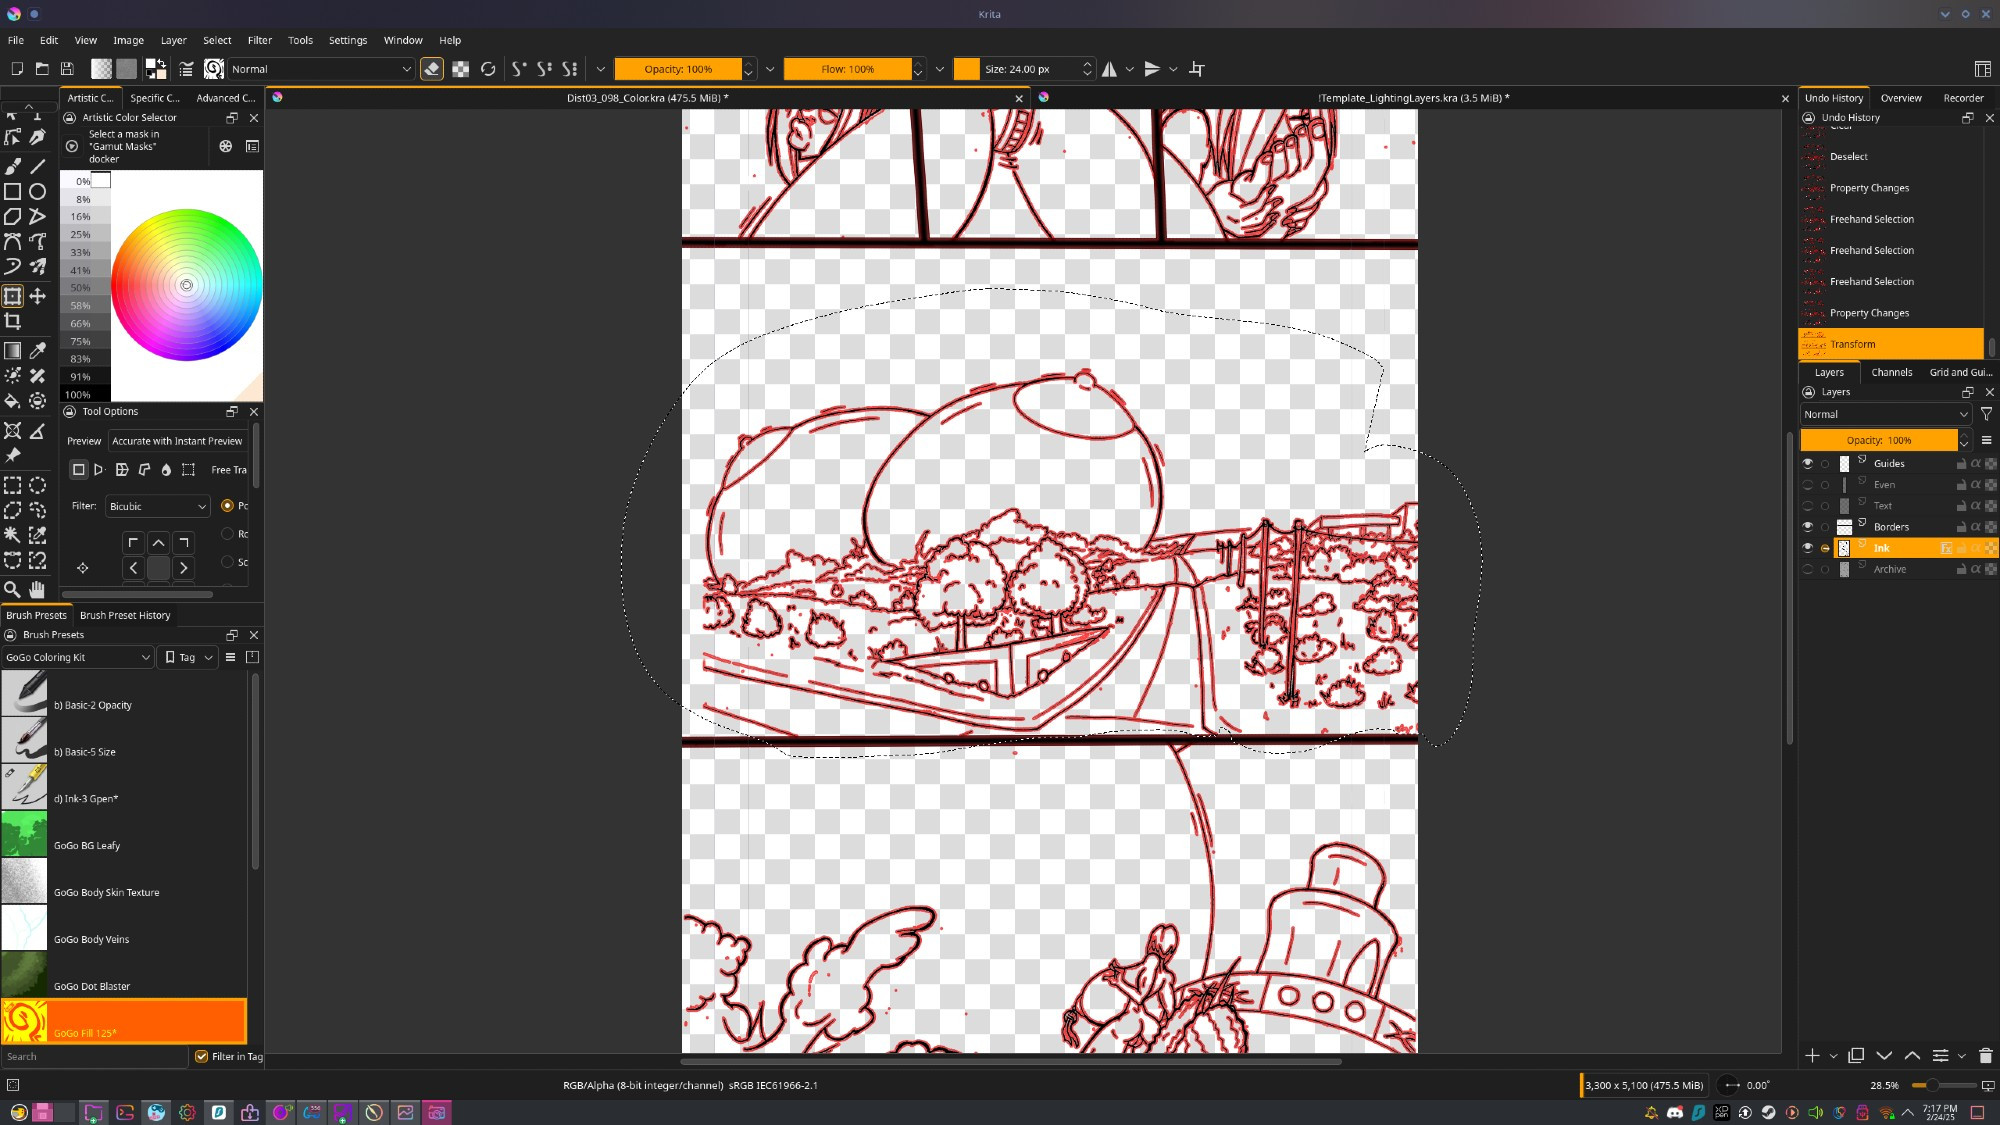Select the Rectangle shape tool
2000x1125 pixels.
tap(13, 191)
